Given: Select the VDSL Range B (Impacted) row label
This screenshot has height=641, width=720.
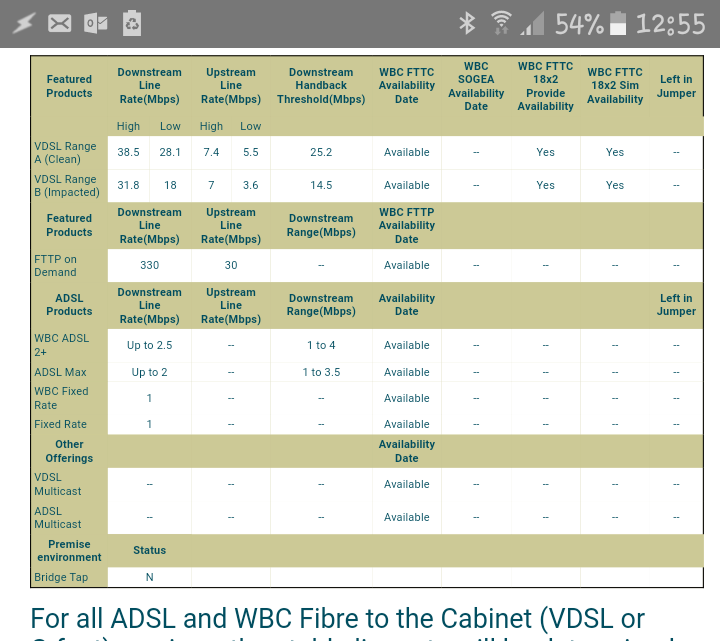Looking at the screenshot, I should click(67, 186).
